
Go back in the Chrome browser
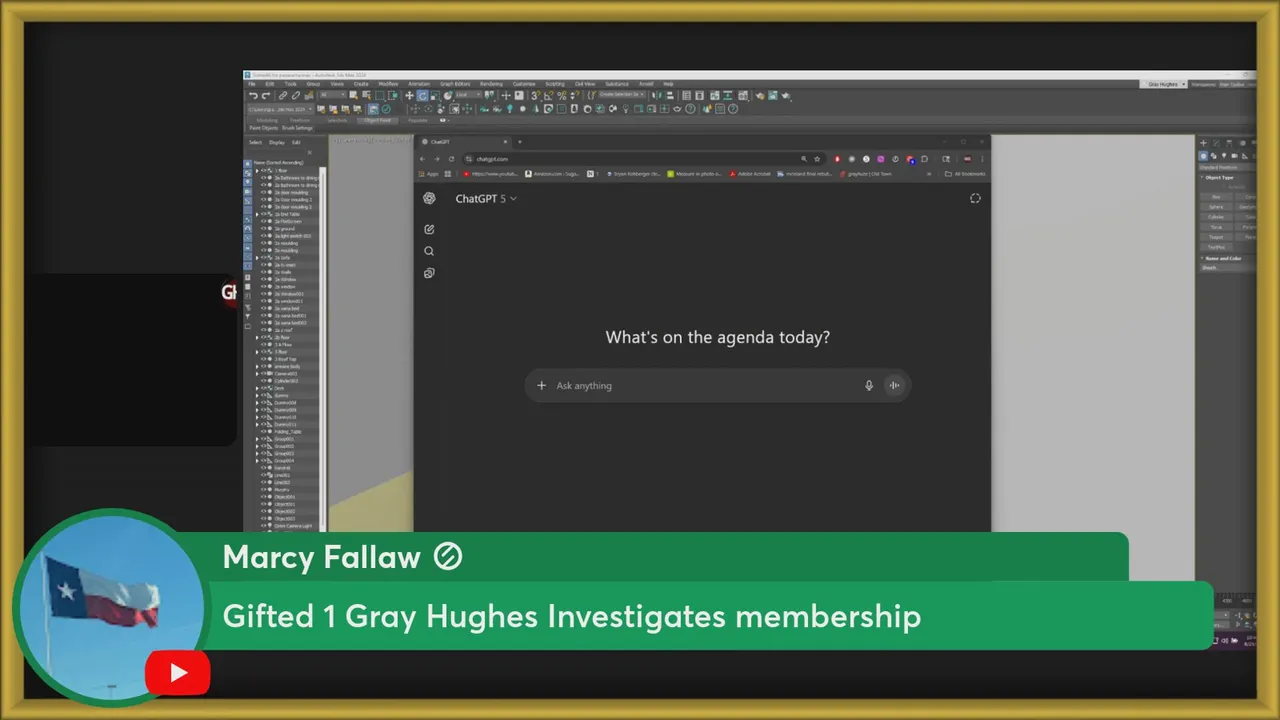(x=423, y=159)
